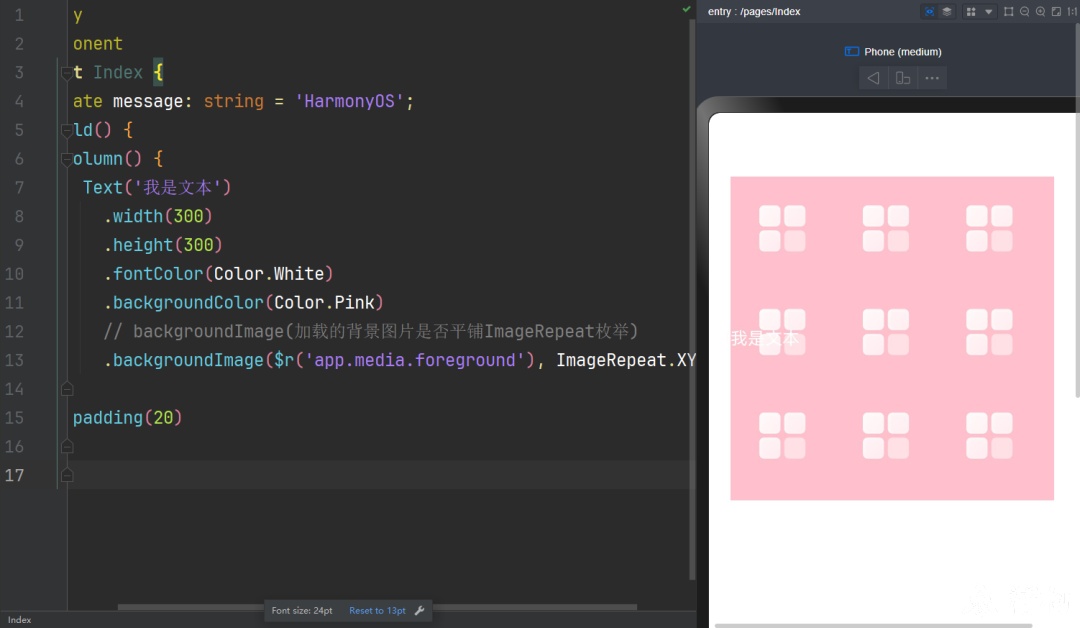Collapse the build() fold marker on line 5
Viewport: 1080px width, 628px height.
pos(67,130)
